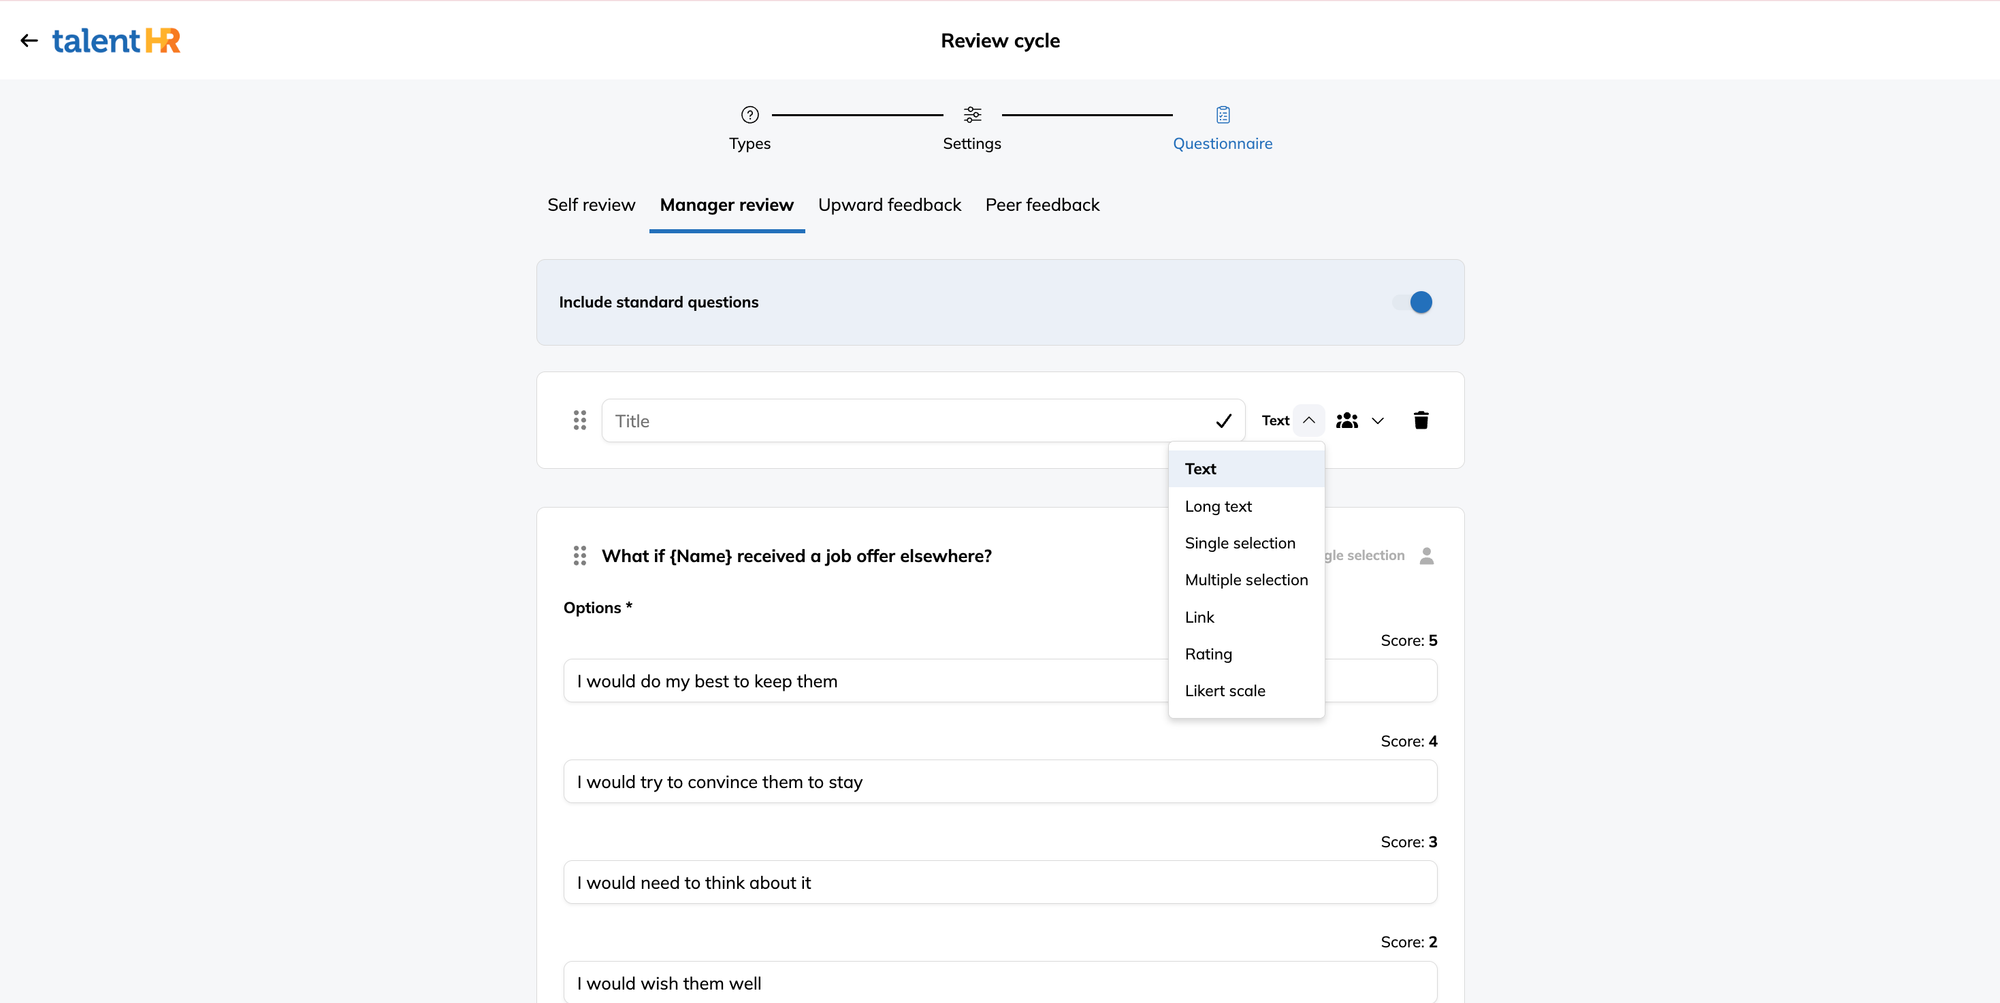
Task: Go to the Types step icon
Action: (x=750, y=115)
